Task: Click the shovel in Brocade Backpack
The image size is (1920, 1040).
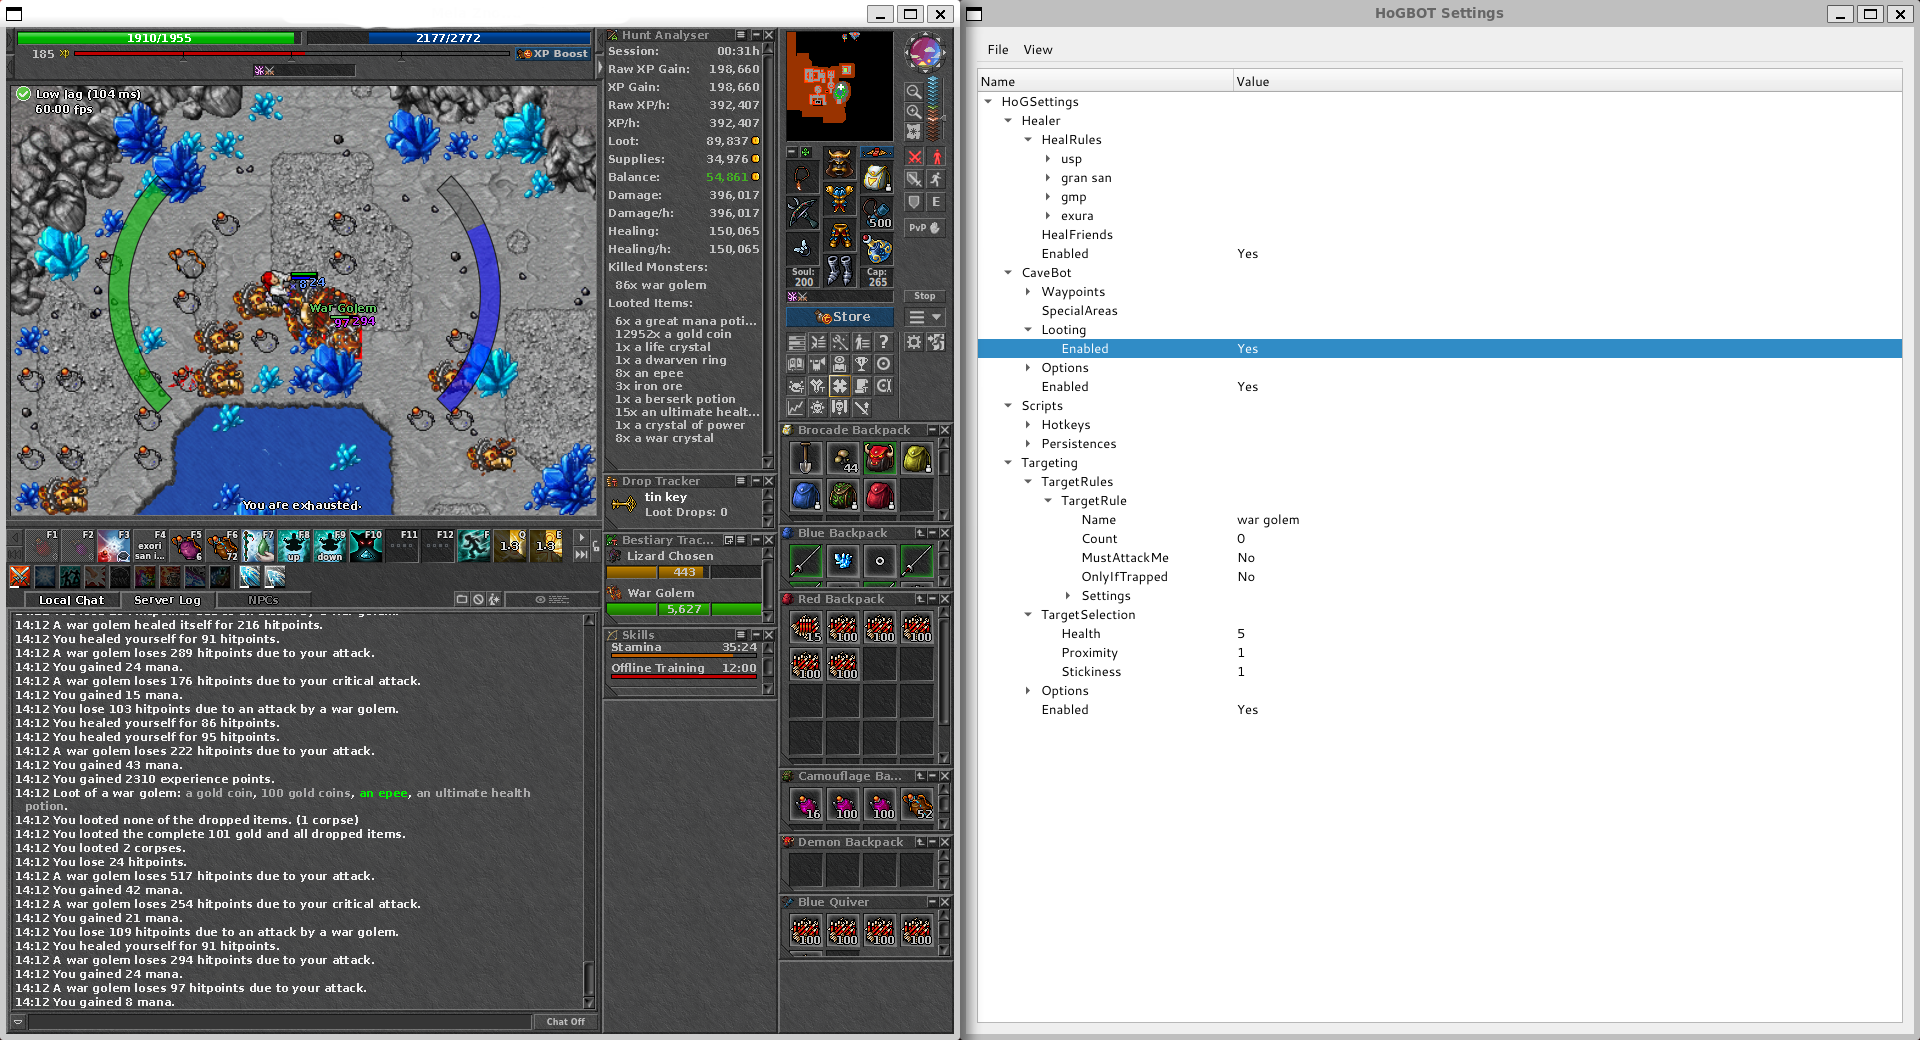Action: coord(806,458)
